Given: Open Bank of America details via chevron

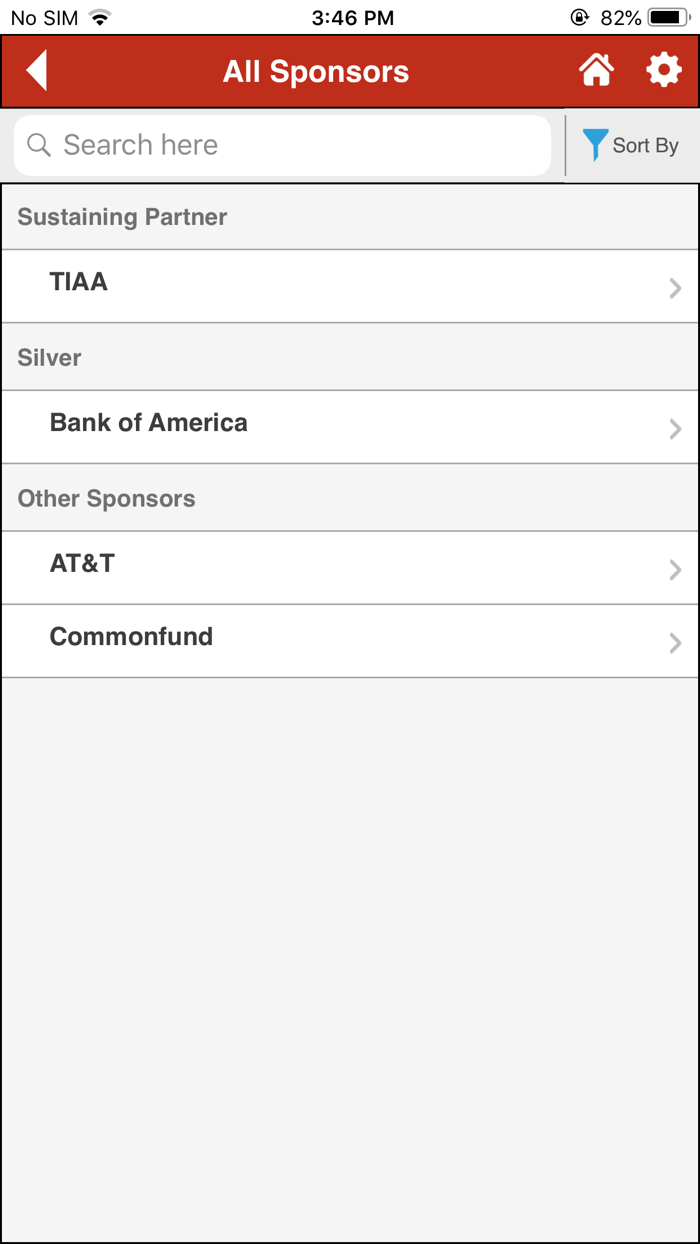Looking at the screenshot, I should pos(675,428).
